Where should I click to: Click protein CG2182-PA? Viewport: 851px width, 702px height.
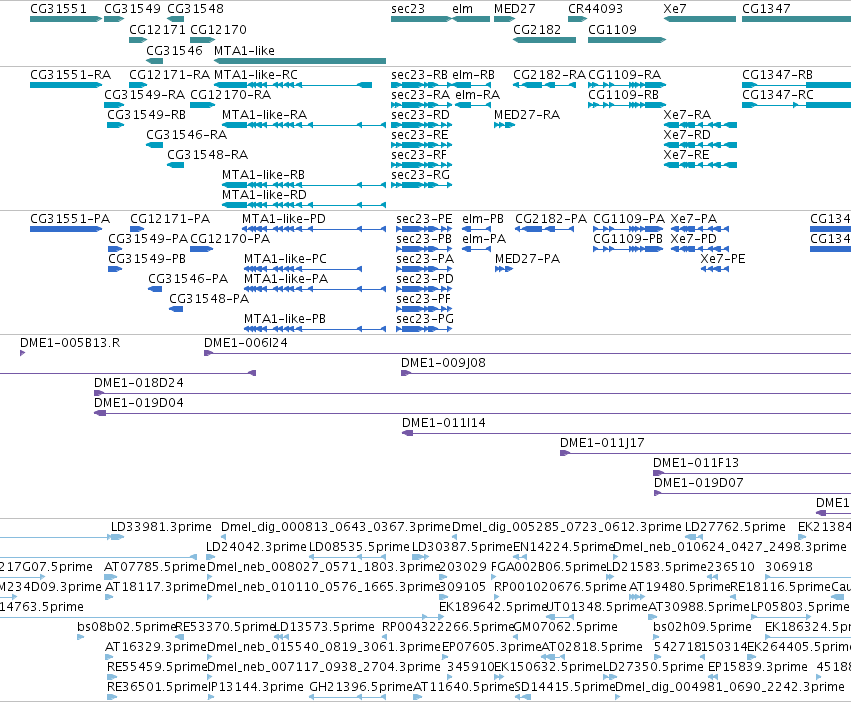(x=544, y=229)
